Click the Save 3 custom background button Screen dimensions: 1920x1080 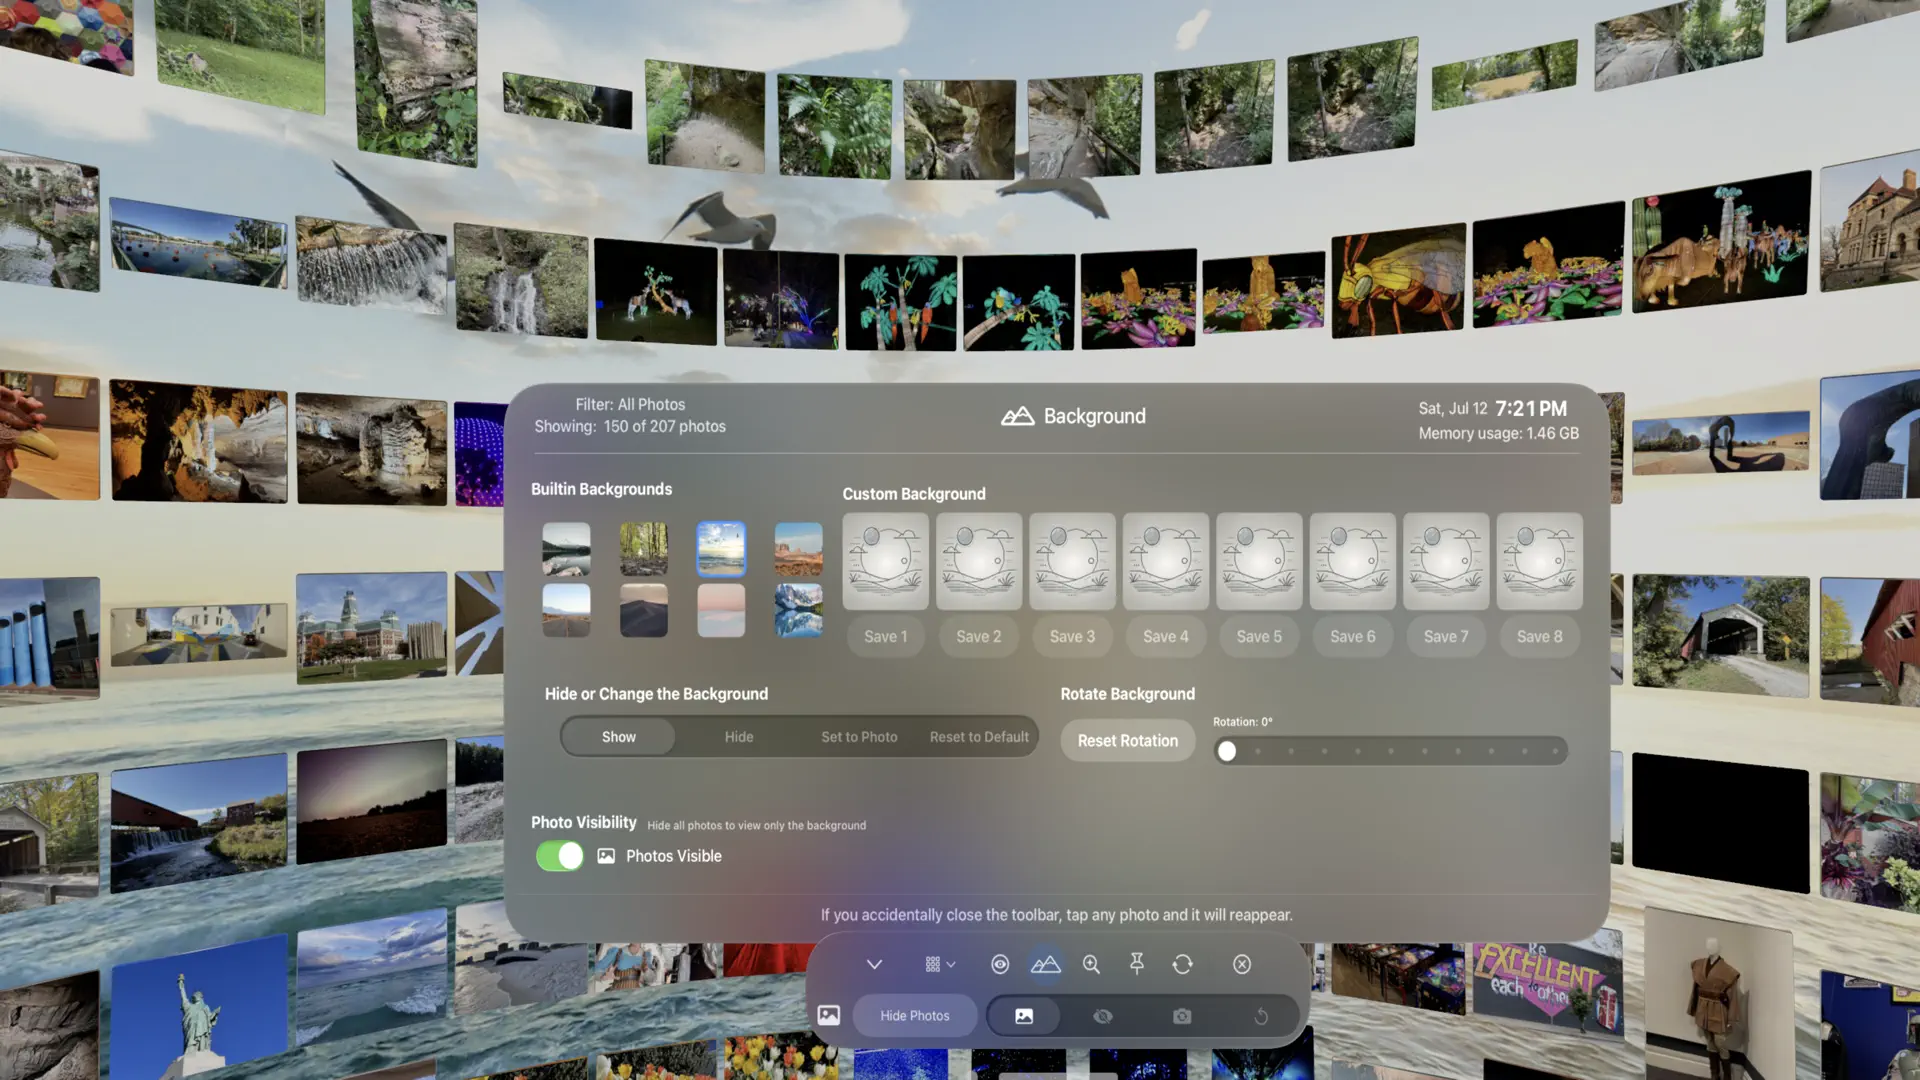click(x=1071, y=636)
